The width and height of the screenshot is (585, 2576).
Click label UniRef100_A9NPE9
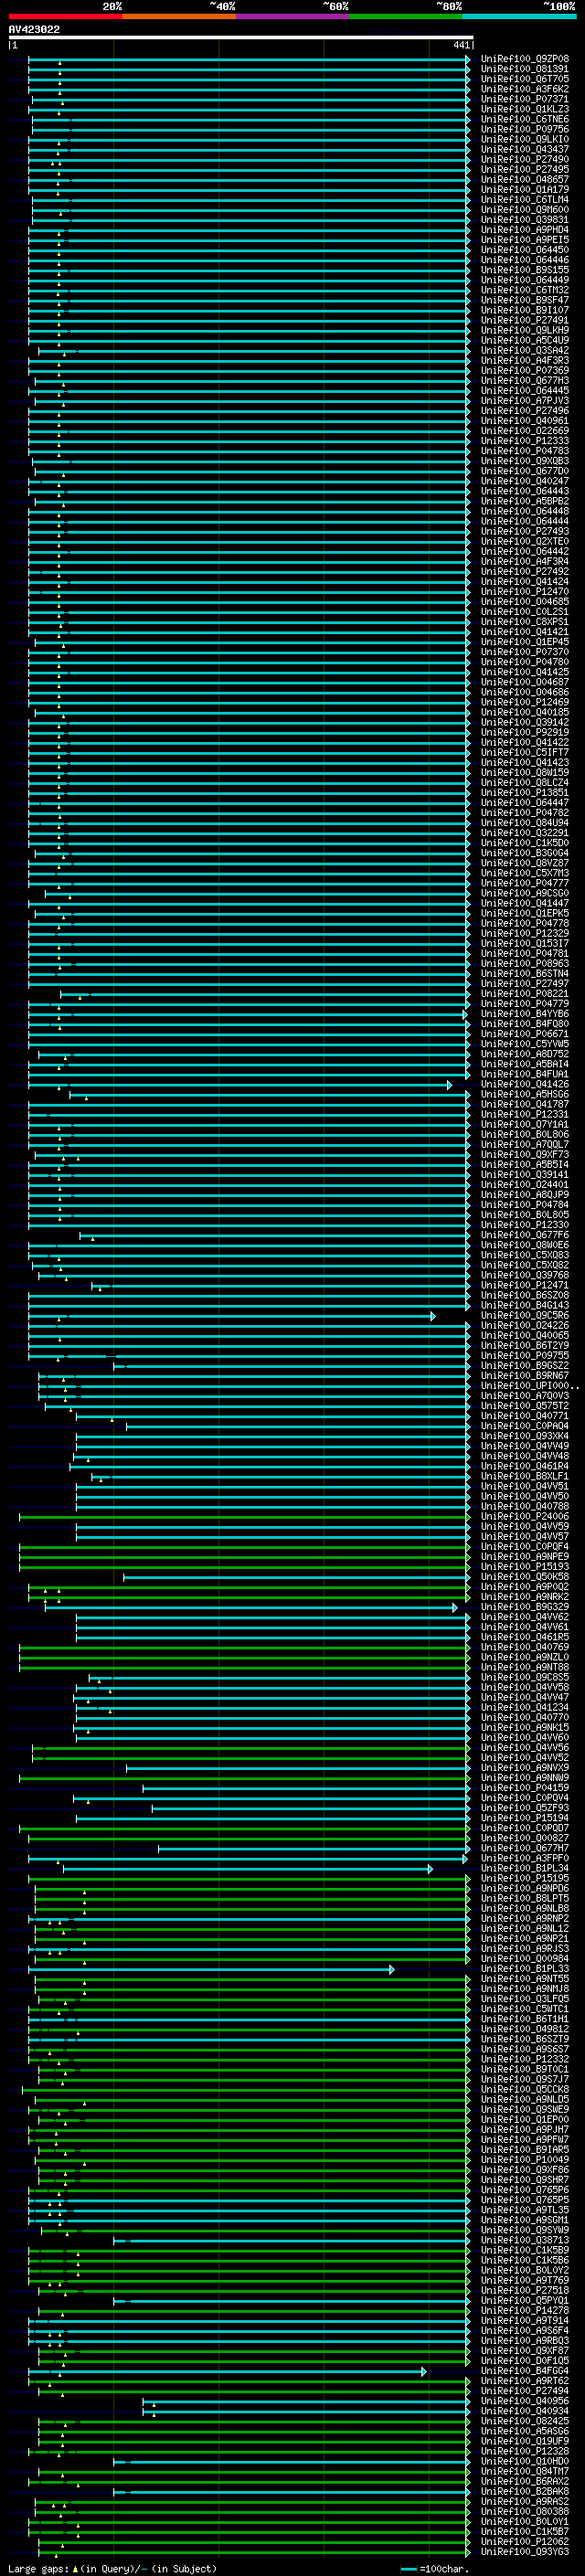click(x=525, y=1556)
